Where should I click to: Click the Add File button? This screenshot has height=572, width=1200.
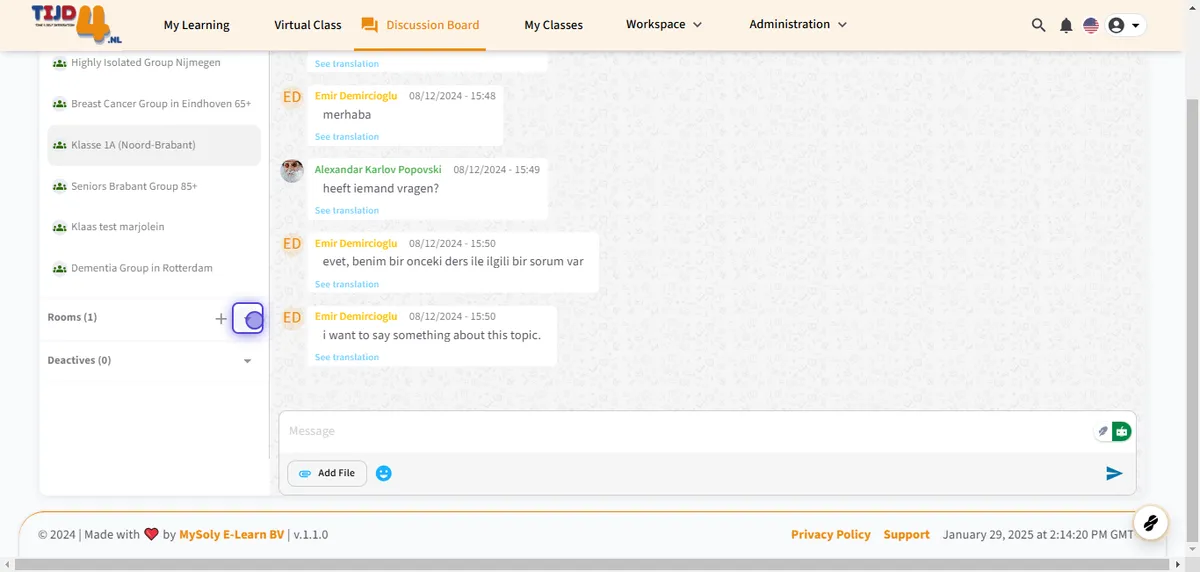pyautogui.click(x=327, y=473)
